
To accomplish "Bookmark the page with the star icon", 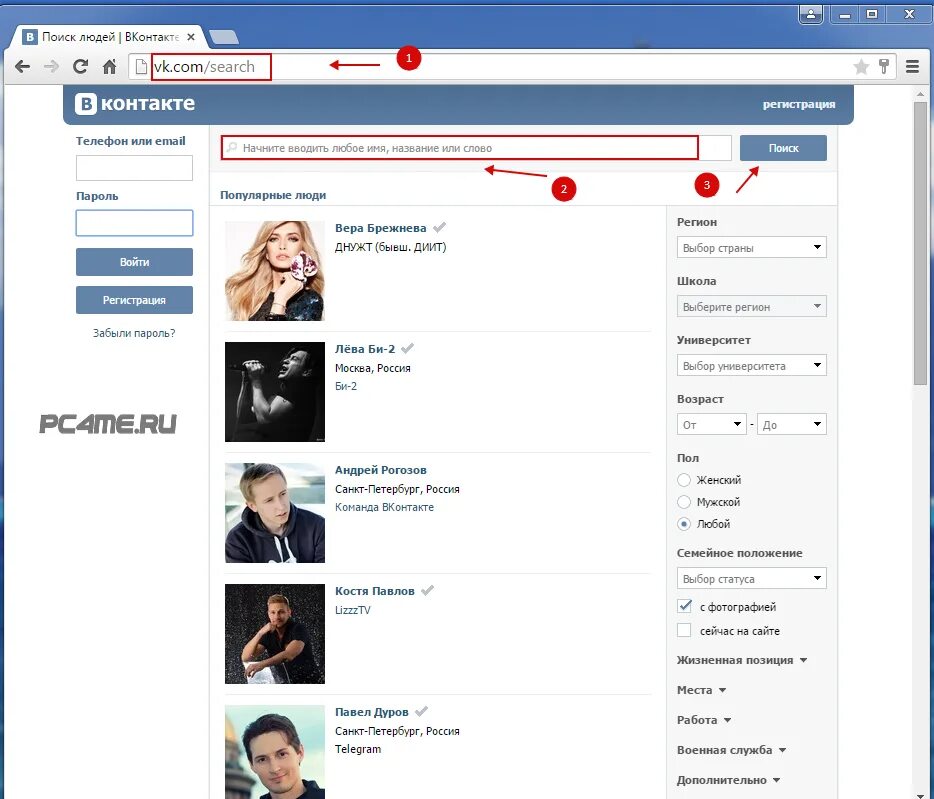I will click(x=861, y=66).
